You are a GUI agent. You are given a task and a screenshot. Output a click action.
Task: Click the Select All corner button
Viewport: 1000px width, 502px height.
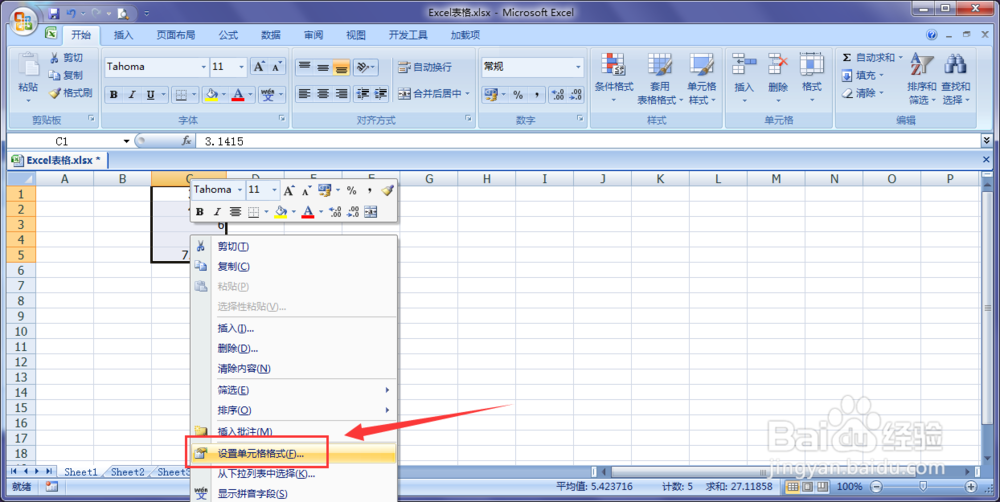click(21, 179)
